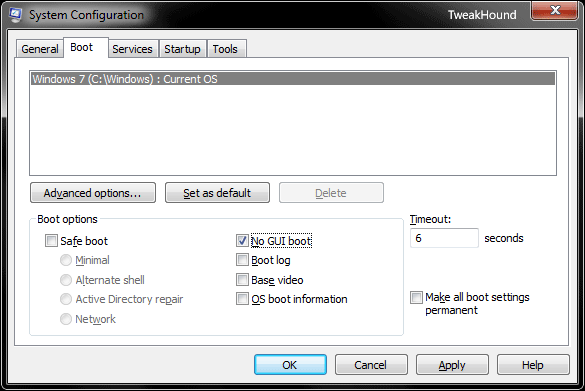585x391 pixels.
Task: Click the System Configuration title bar icon
Action: 15,15
